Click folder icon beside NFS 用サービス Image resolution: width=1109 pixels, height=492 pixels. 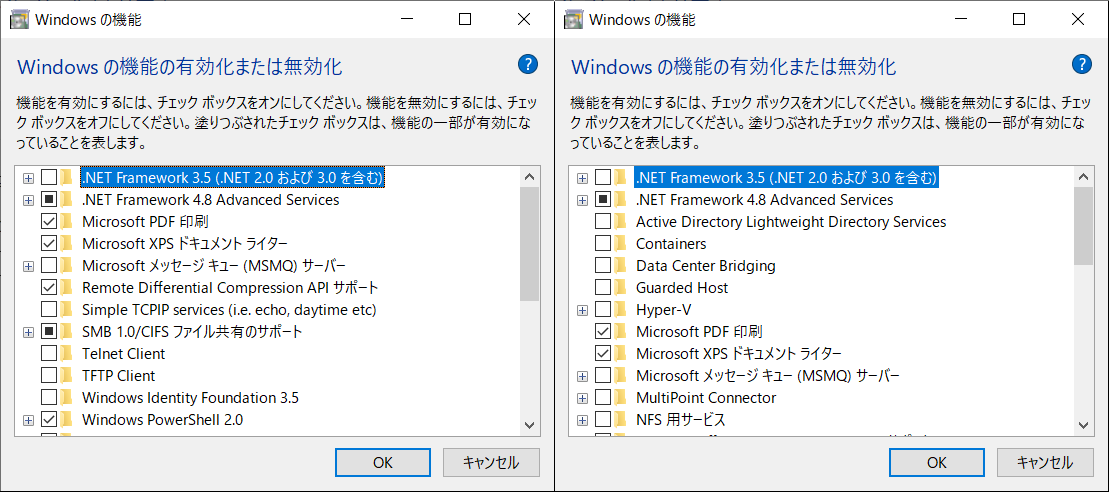pyautogui.click(x=621, y=419)
